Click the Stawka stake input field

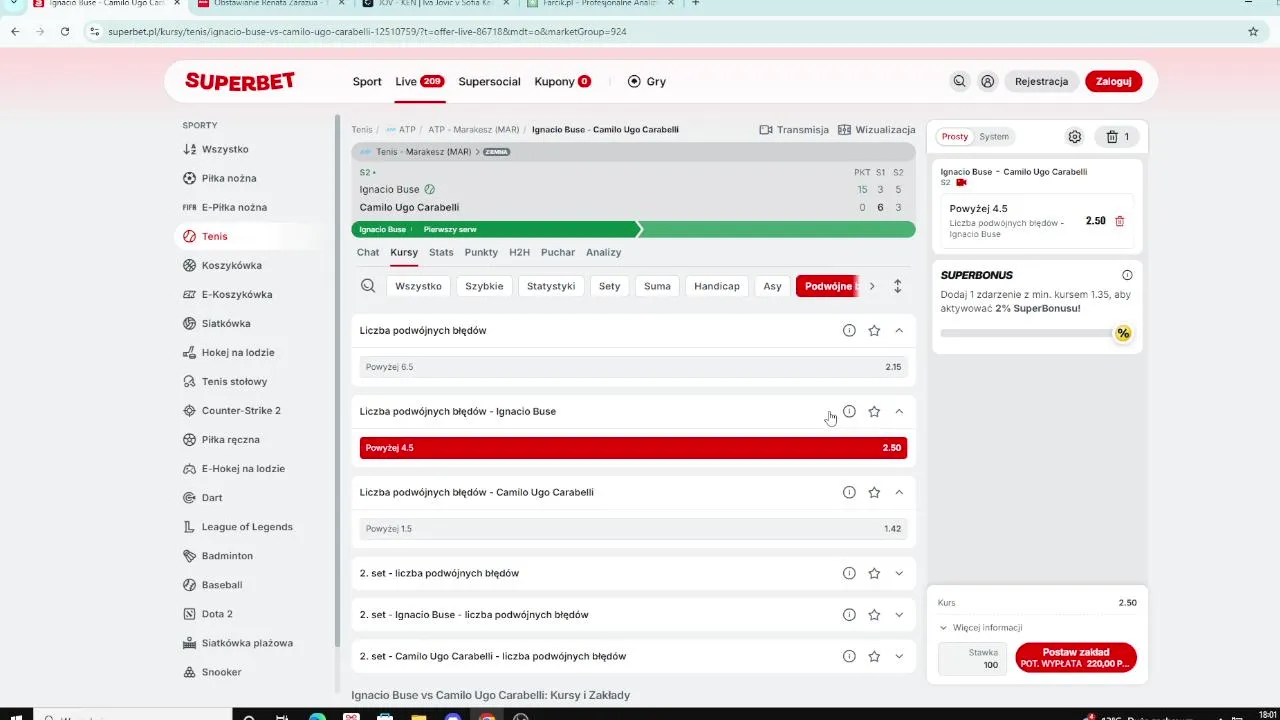coord(972,658)
